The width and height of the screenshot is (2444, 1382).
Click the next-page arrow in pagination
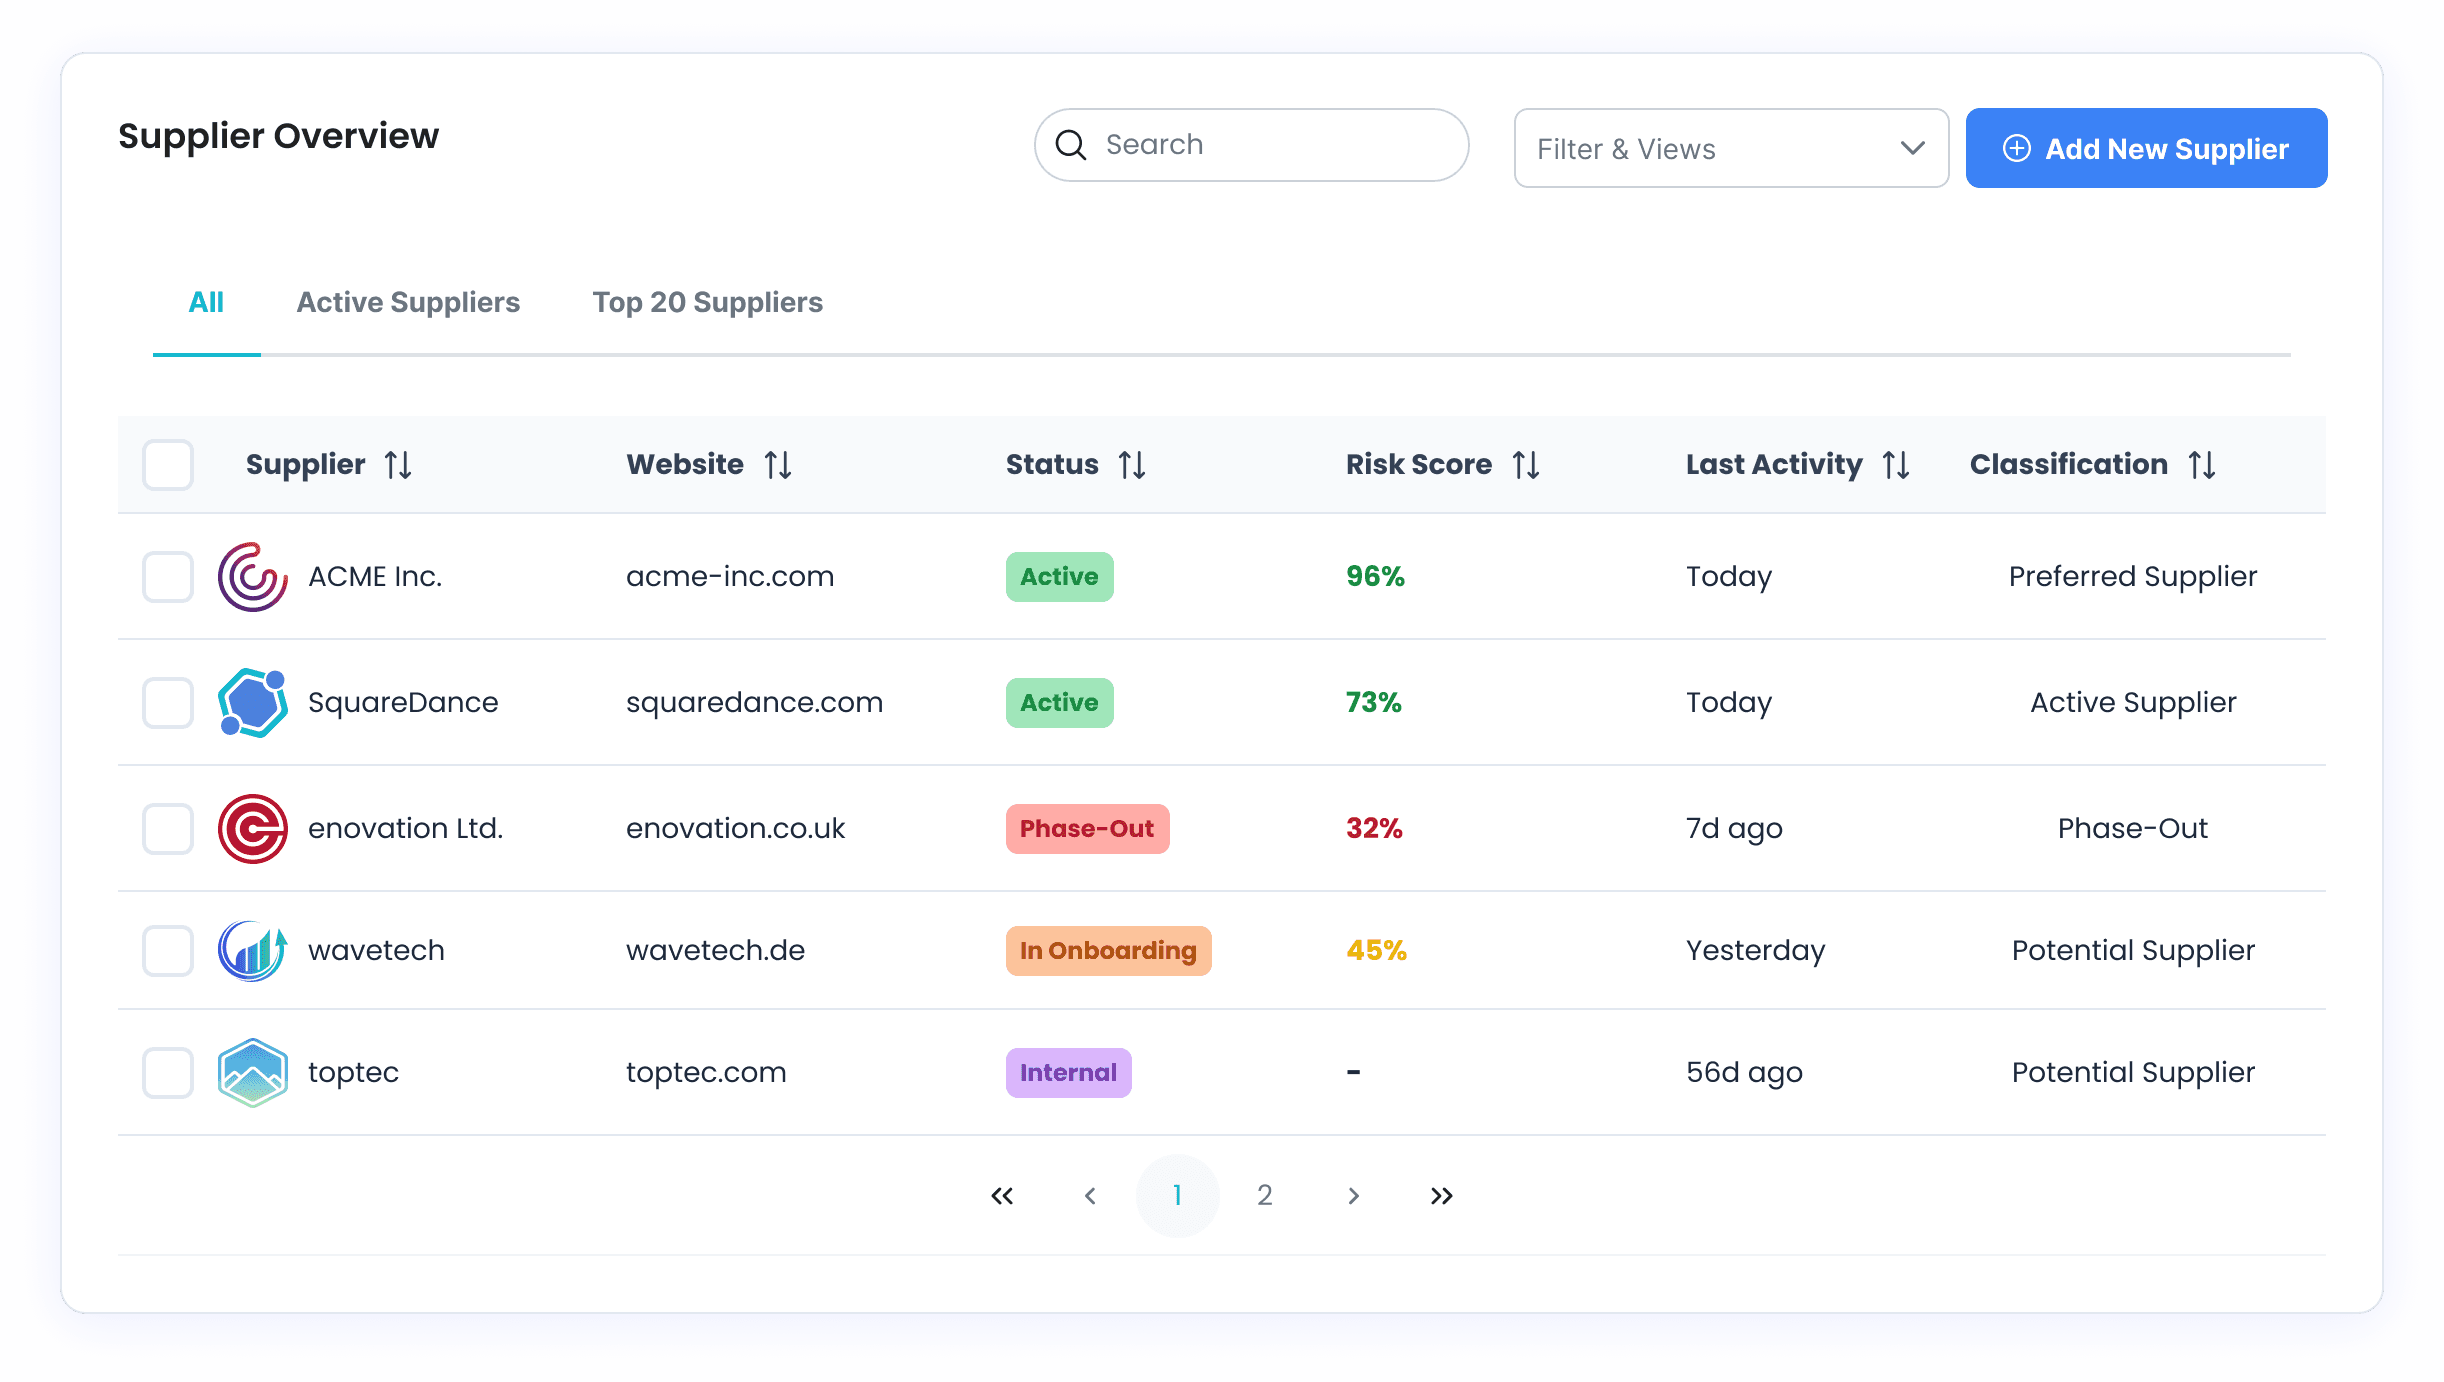point(1353,1195)
